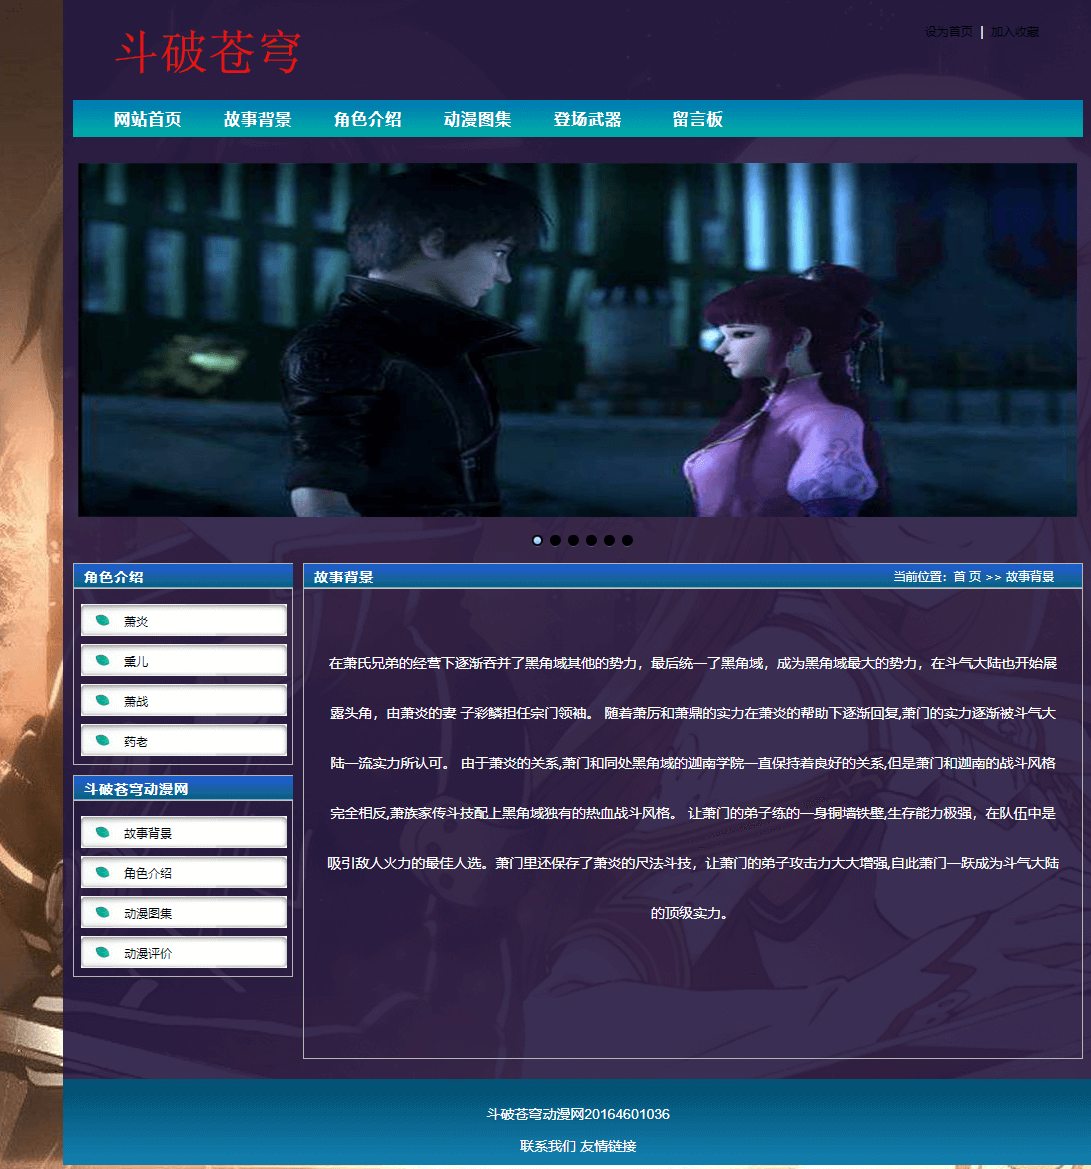This screenshot has height=1169, width=1091.
Task: Show the fourth carousel slide dot
Action: (591, 541)
